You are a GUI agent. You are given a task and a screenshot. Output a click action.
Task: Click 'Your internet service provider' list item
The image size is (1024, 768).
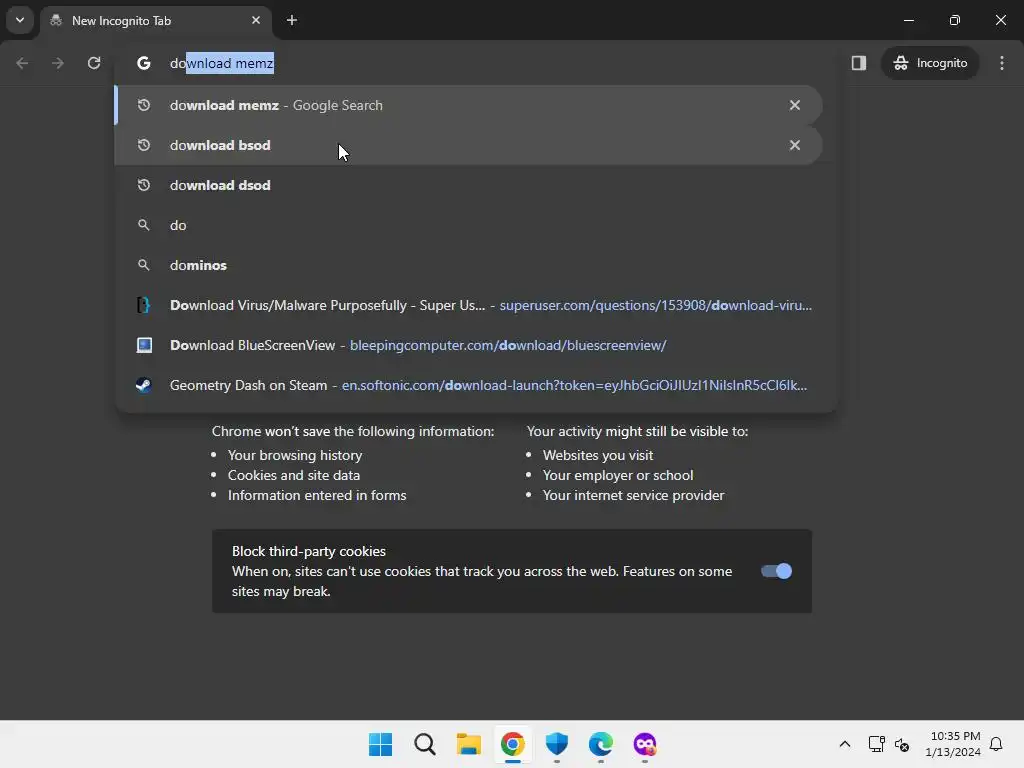[633, 496]
